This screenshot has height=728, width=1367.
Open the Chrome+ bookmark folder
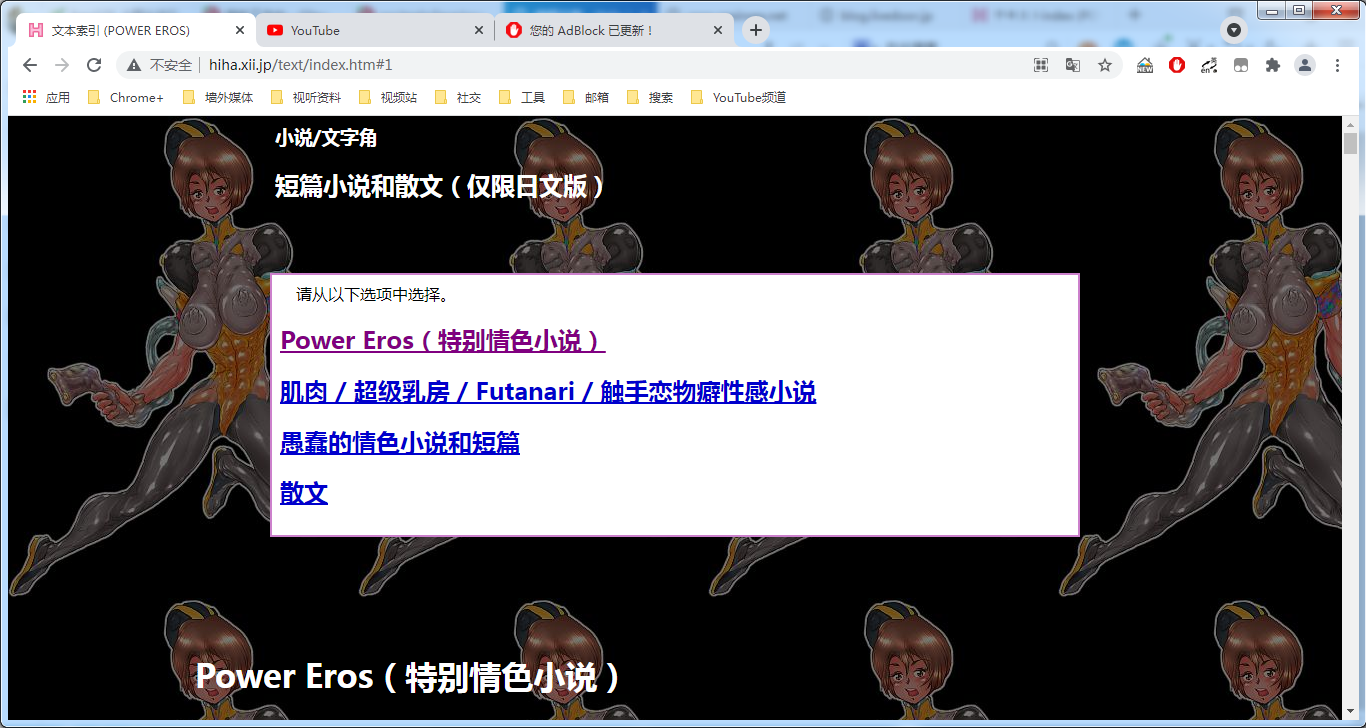click(125, 98)
